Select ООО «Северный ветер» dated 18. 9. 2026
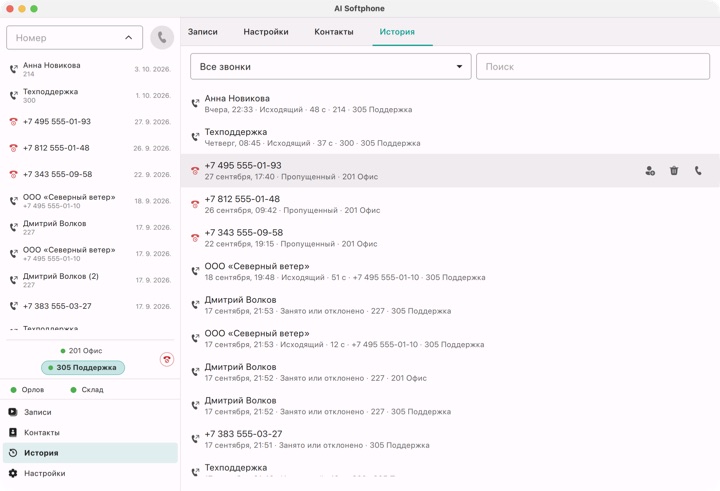The image size is (720, 491). pyautogui.click(x=90, y=201)
